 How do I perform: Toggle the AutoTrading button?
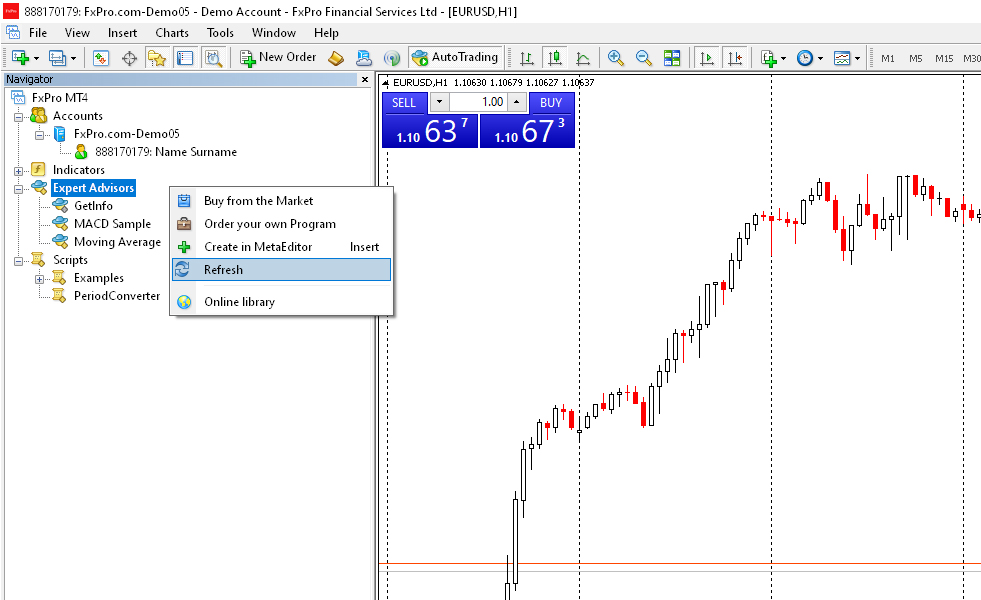coord(455,58)
